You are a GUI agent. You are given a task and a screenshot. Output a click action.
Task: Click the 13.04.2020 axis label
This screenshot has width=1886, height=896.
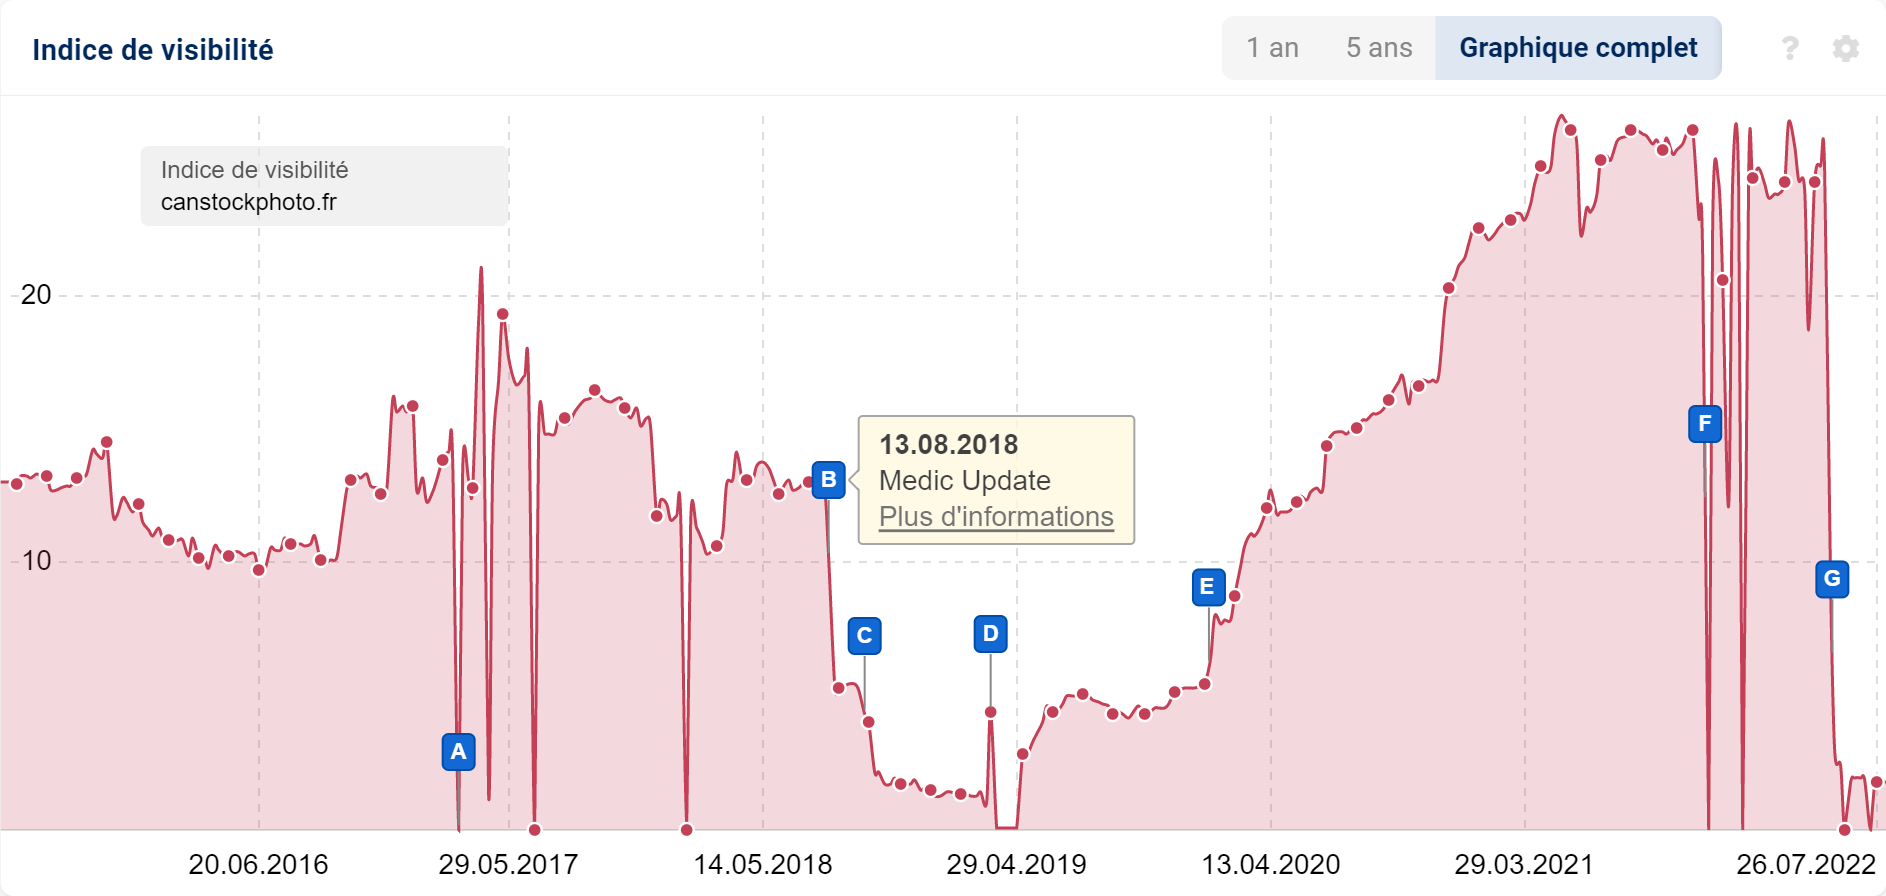click(1271, 864)
